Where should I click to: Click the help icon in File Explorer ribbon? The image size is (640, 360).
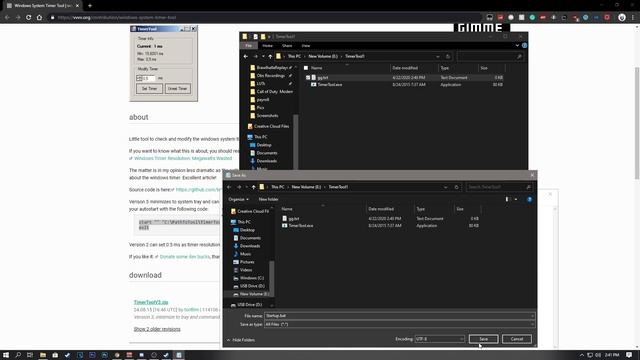(524, 46)
